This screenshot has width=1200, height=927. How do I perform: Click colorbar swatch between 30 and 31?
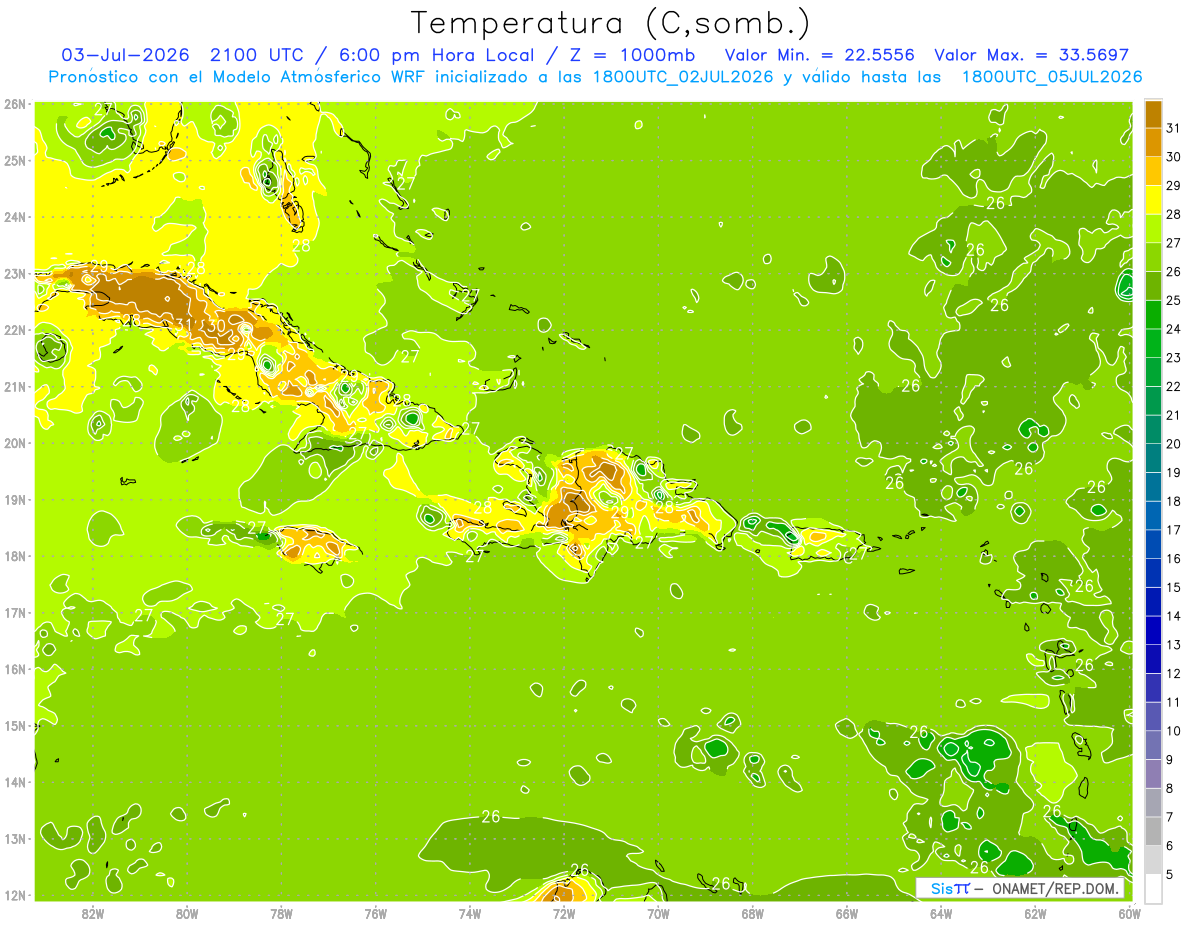point(1153,142)
